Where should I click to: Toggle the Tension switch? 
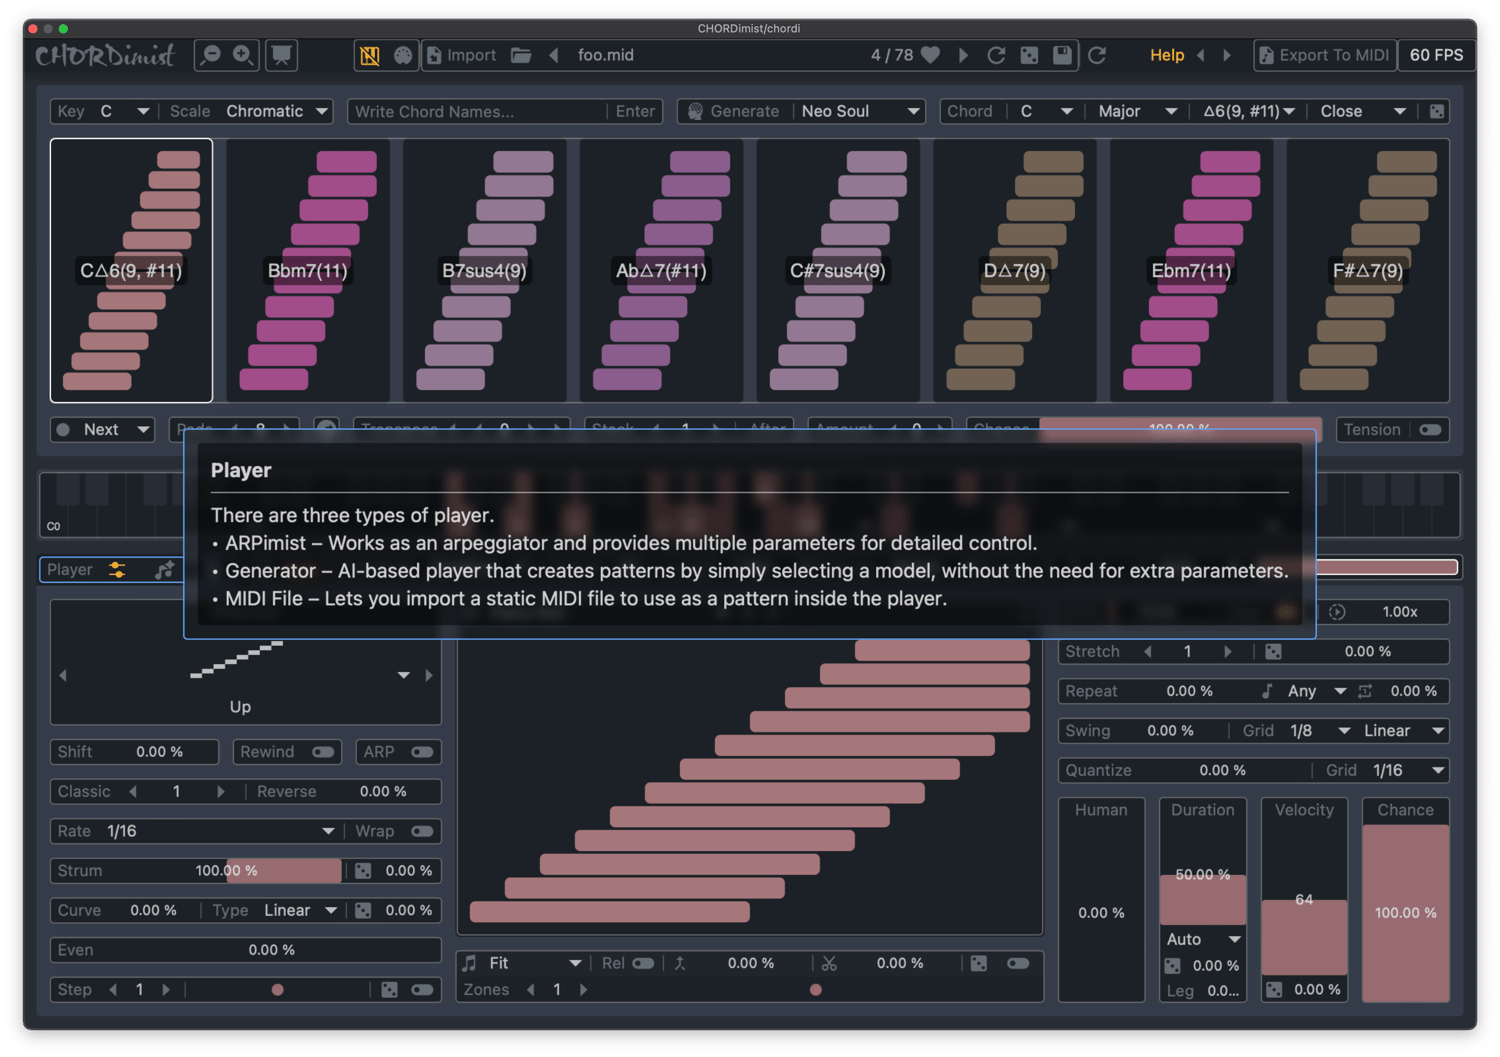(x=1430, y=429)
